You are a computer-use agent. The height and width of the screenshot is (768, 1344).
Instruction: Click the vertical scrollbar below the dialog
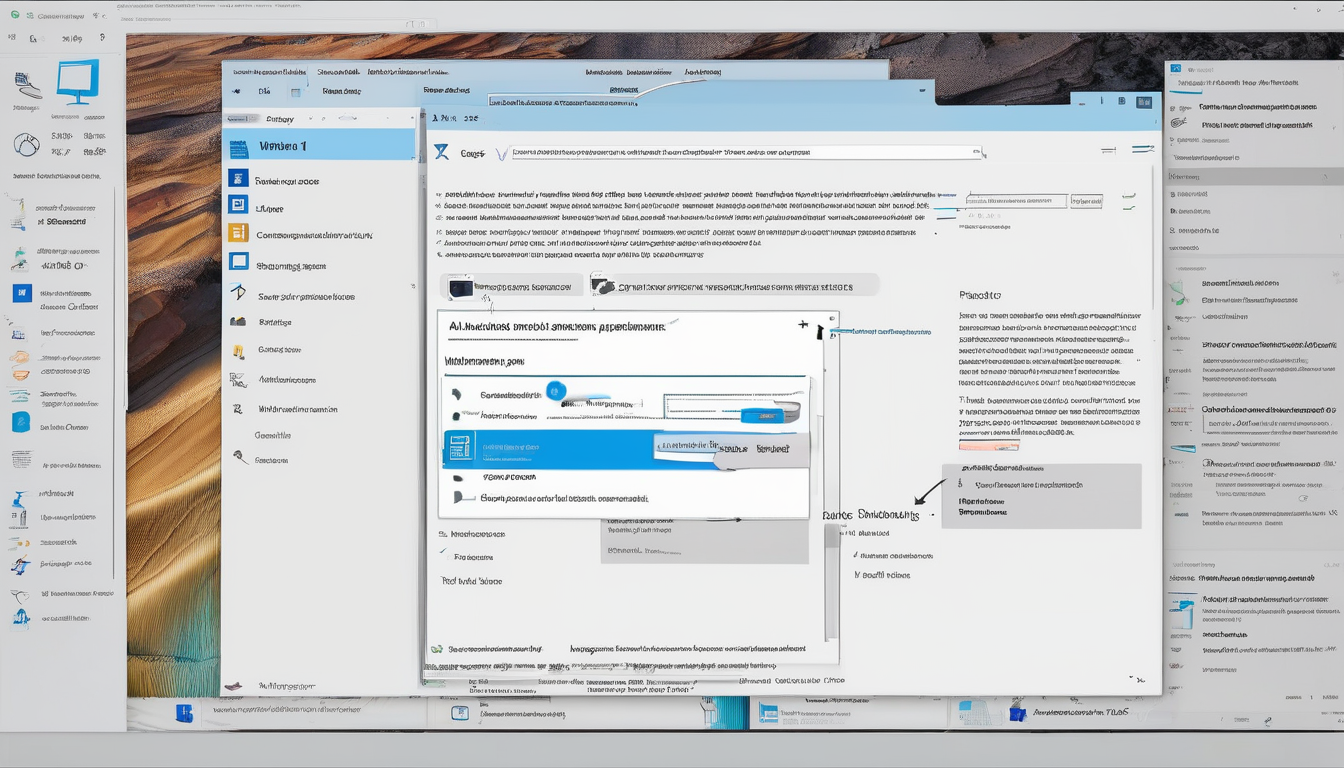pos(830,580)
